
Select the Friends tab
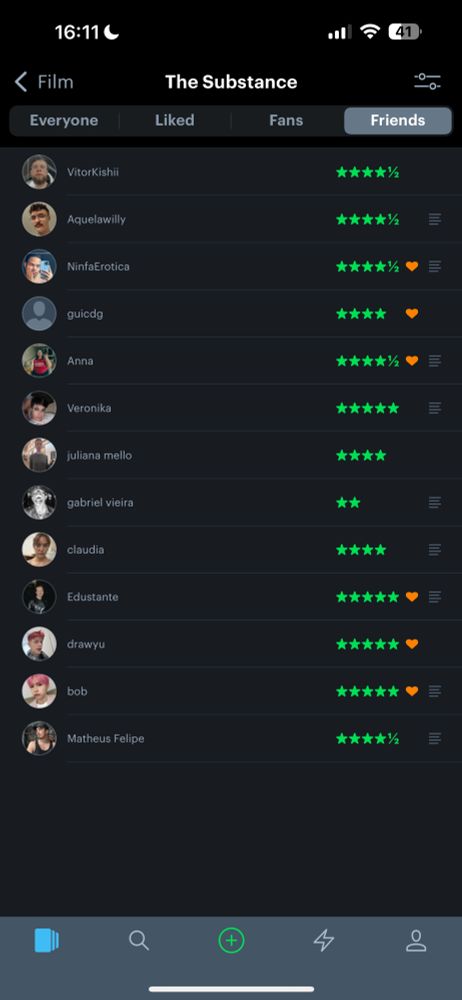coord(398,121)
